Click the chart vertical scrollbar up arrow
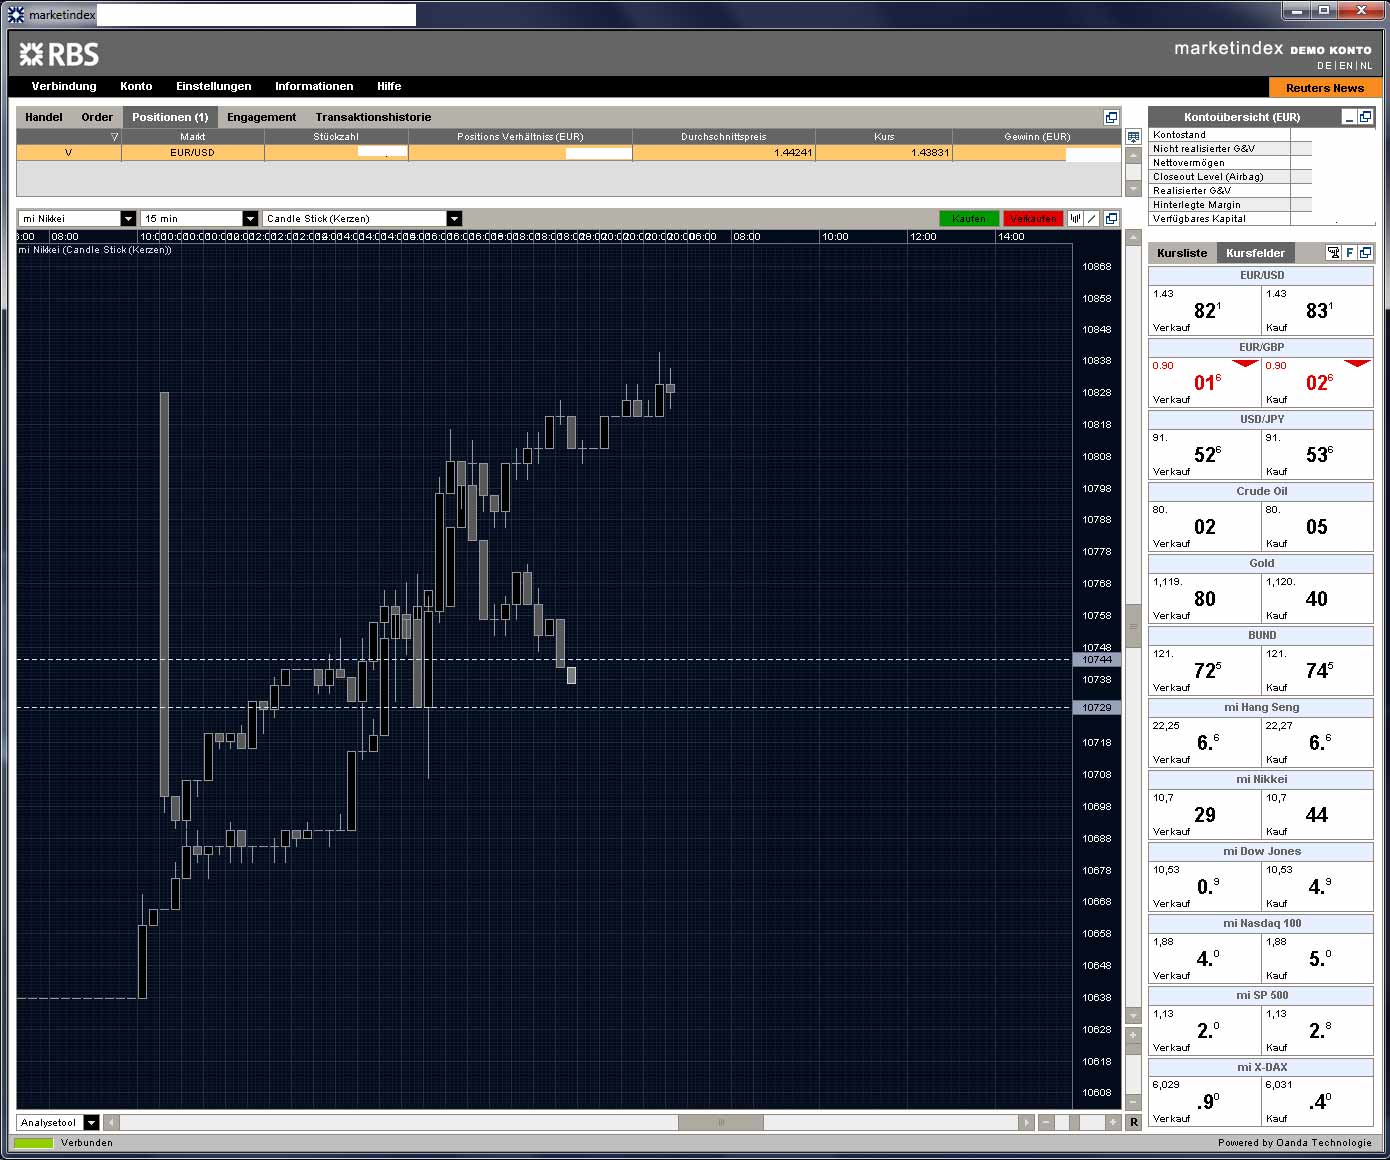The image size is (1390, 1160). click(1133, 237)
